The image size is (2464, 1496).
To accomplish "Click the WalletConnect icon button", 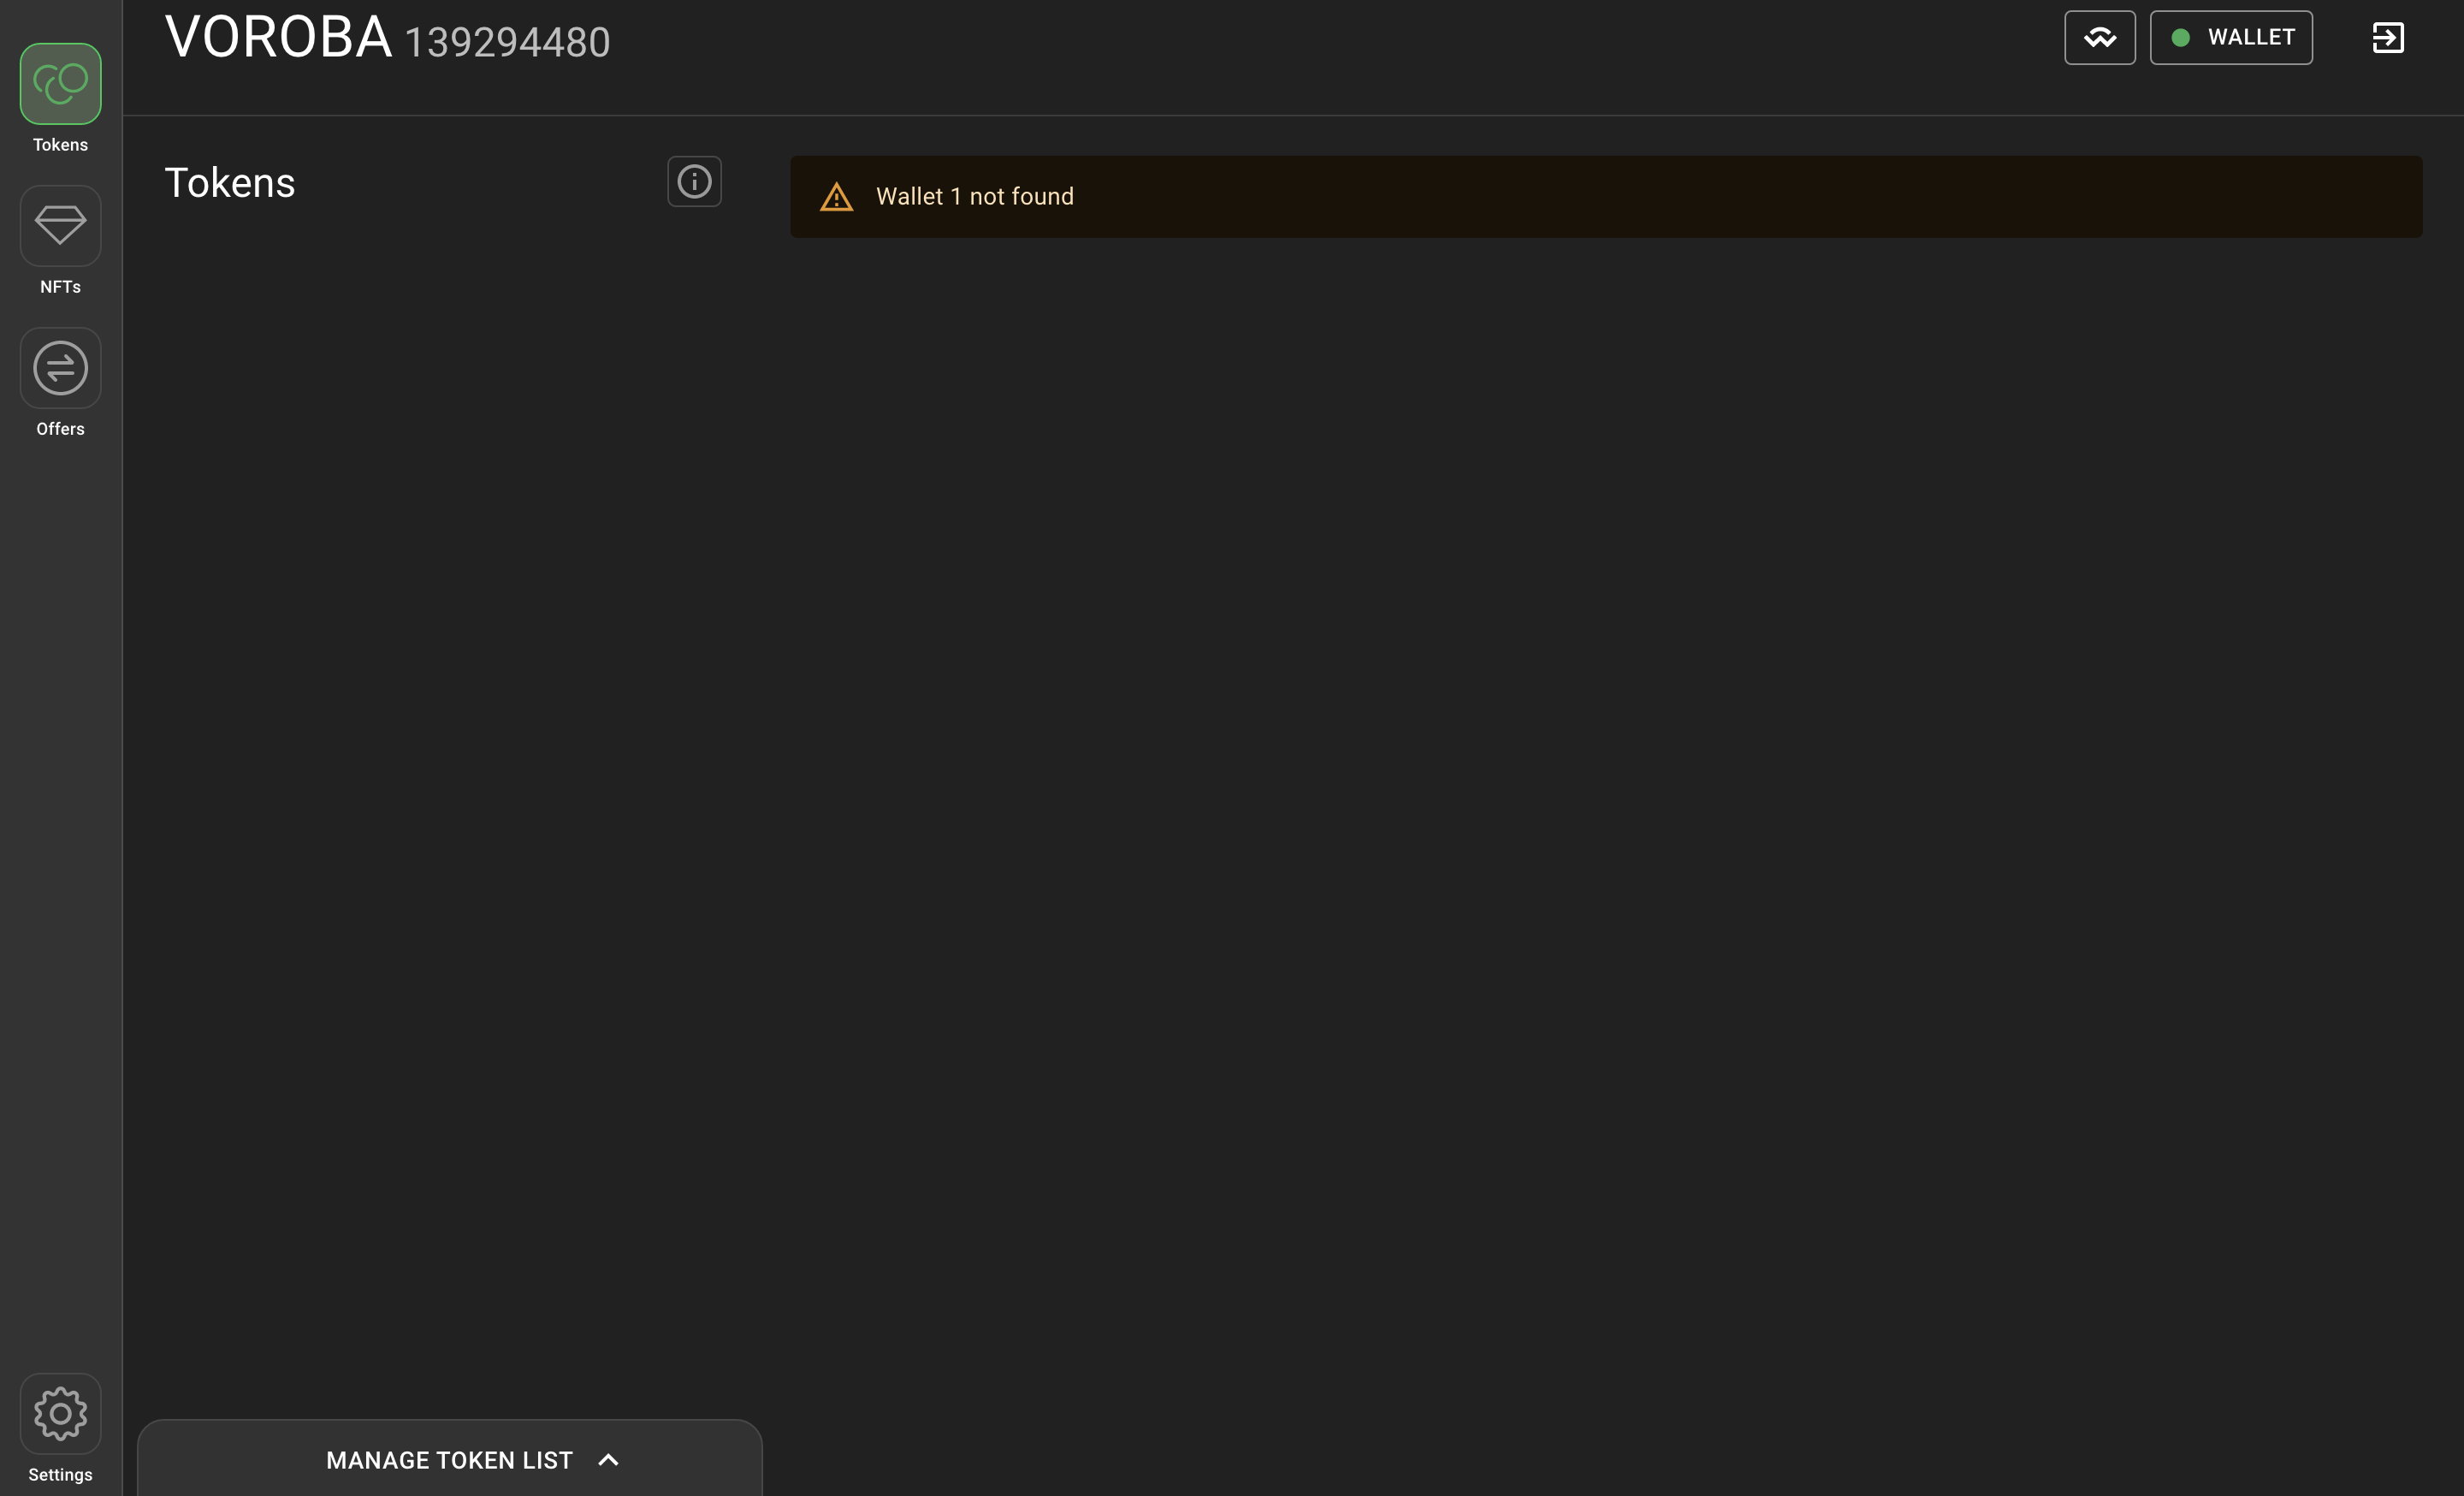I will click(2099, 37).
